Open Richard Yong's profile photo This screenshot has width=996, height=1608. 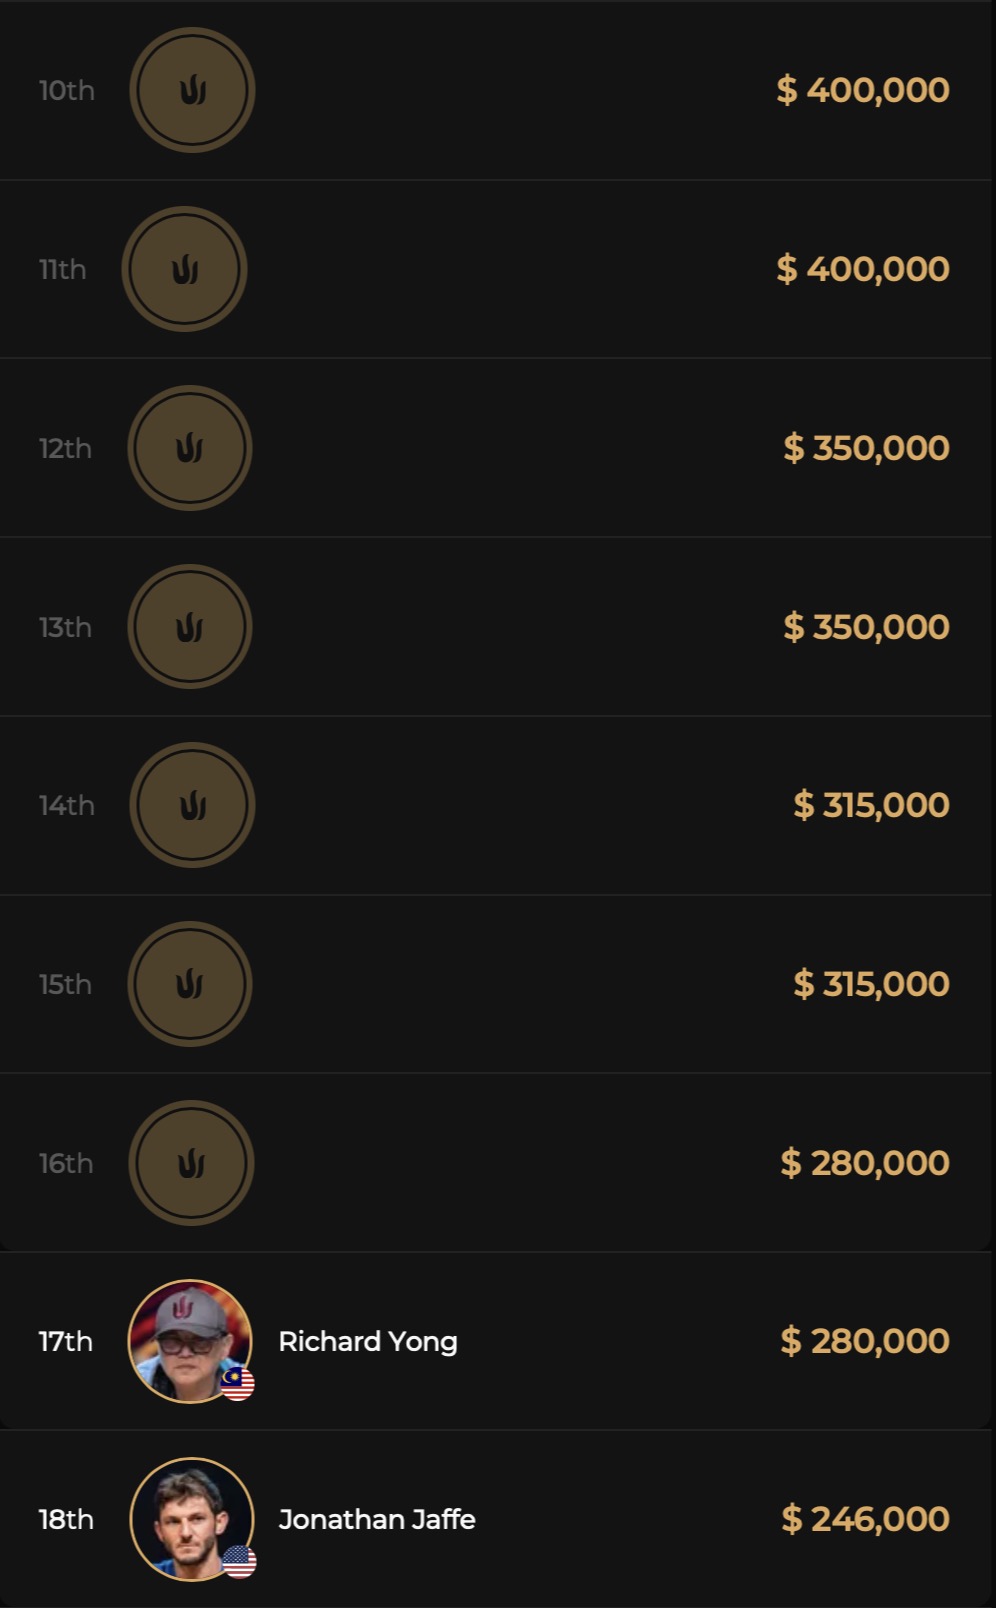coord(189,1340)
